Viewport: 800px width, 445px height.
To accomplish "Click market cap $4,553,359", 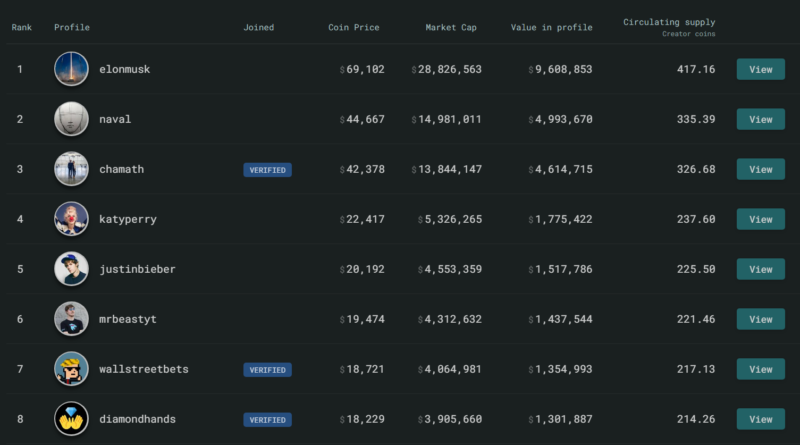I will point(449,269).
